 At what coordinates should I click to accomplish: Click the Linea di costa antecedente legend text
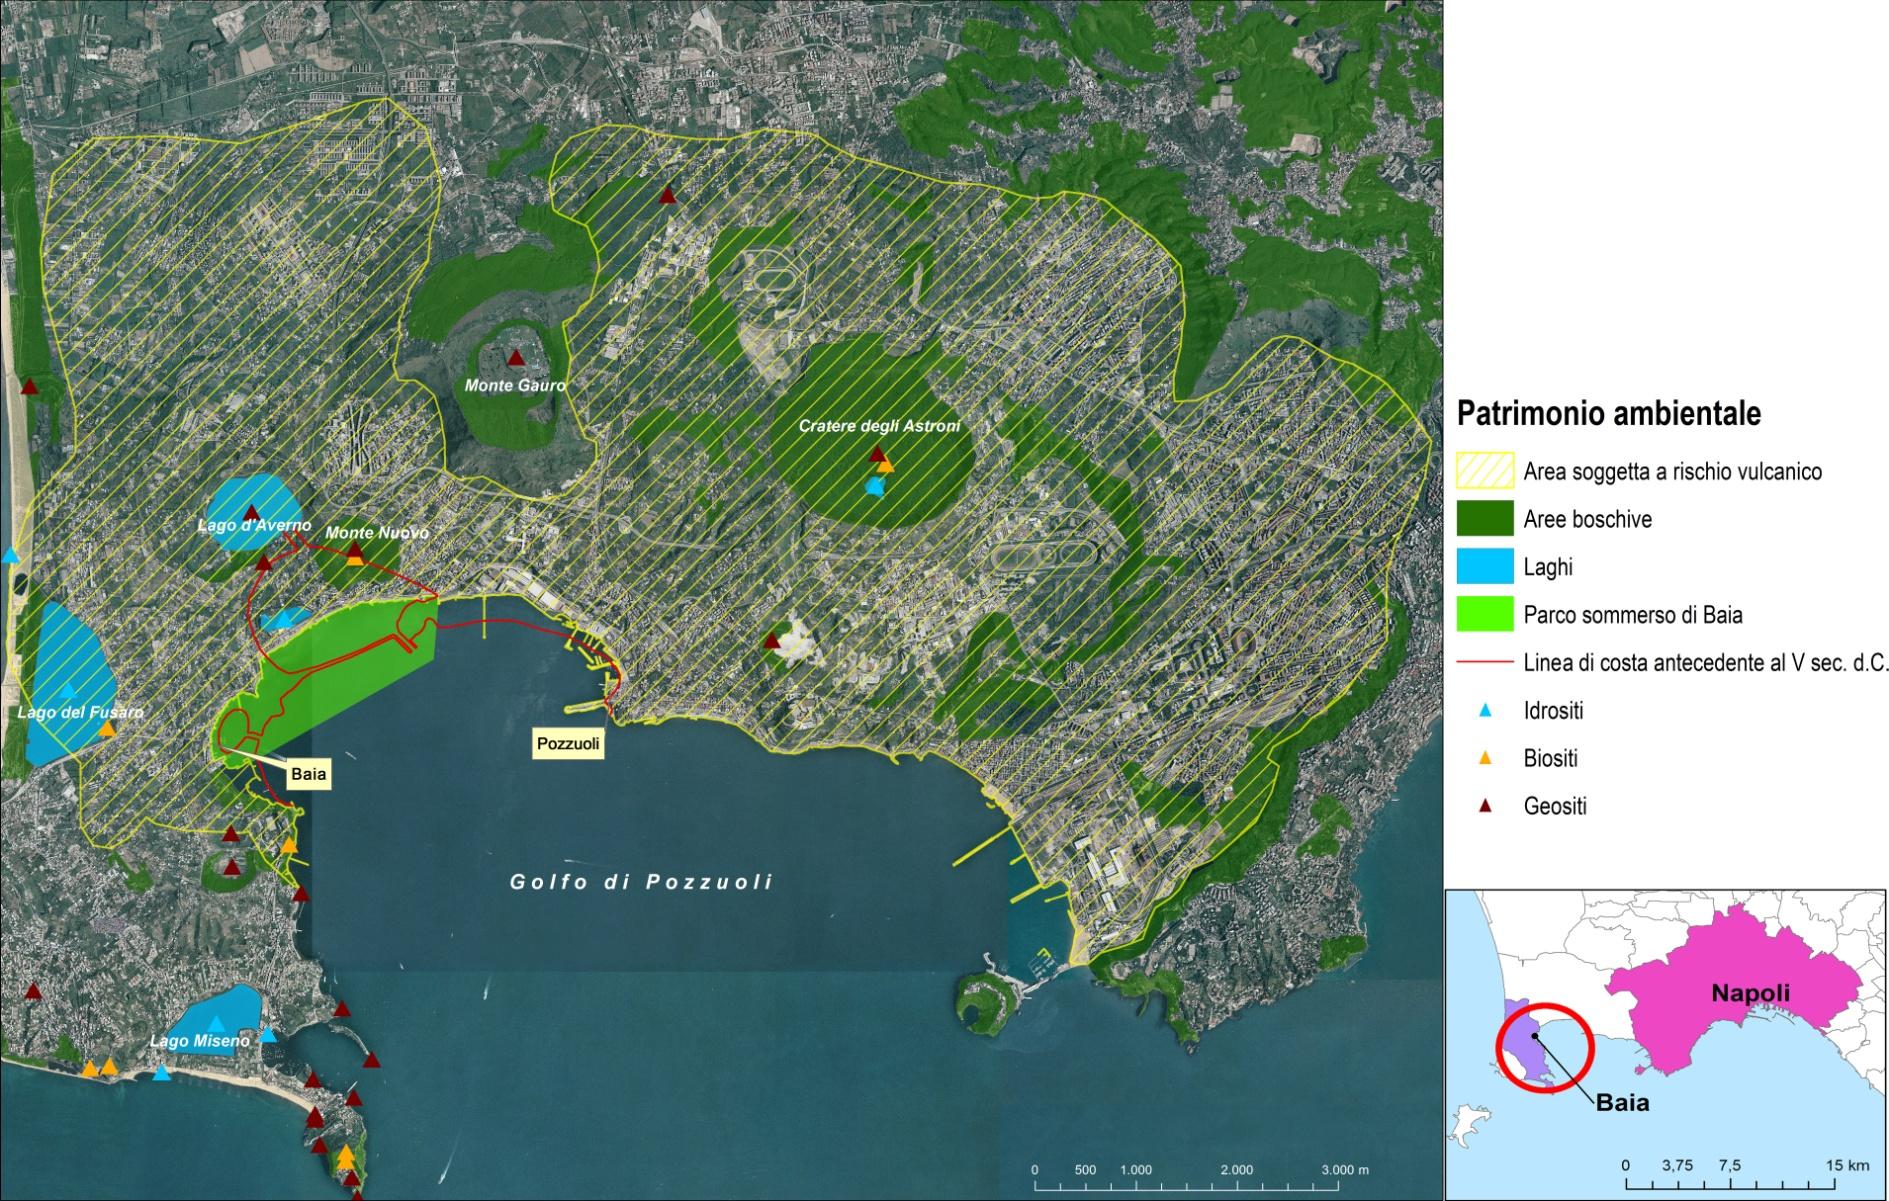(1705, 662)
